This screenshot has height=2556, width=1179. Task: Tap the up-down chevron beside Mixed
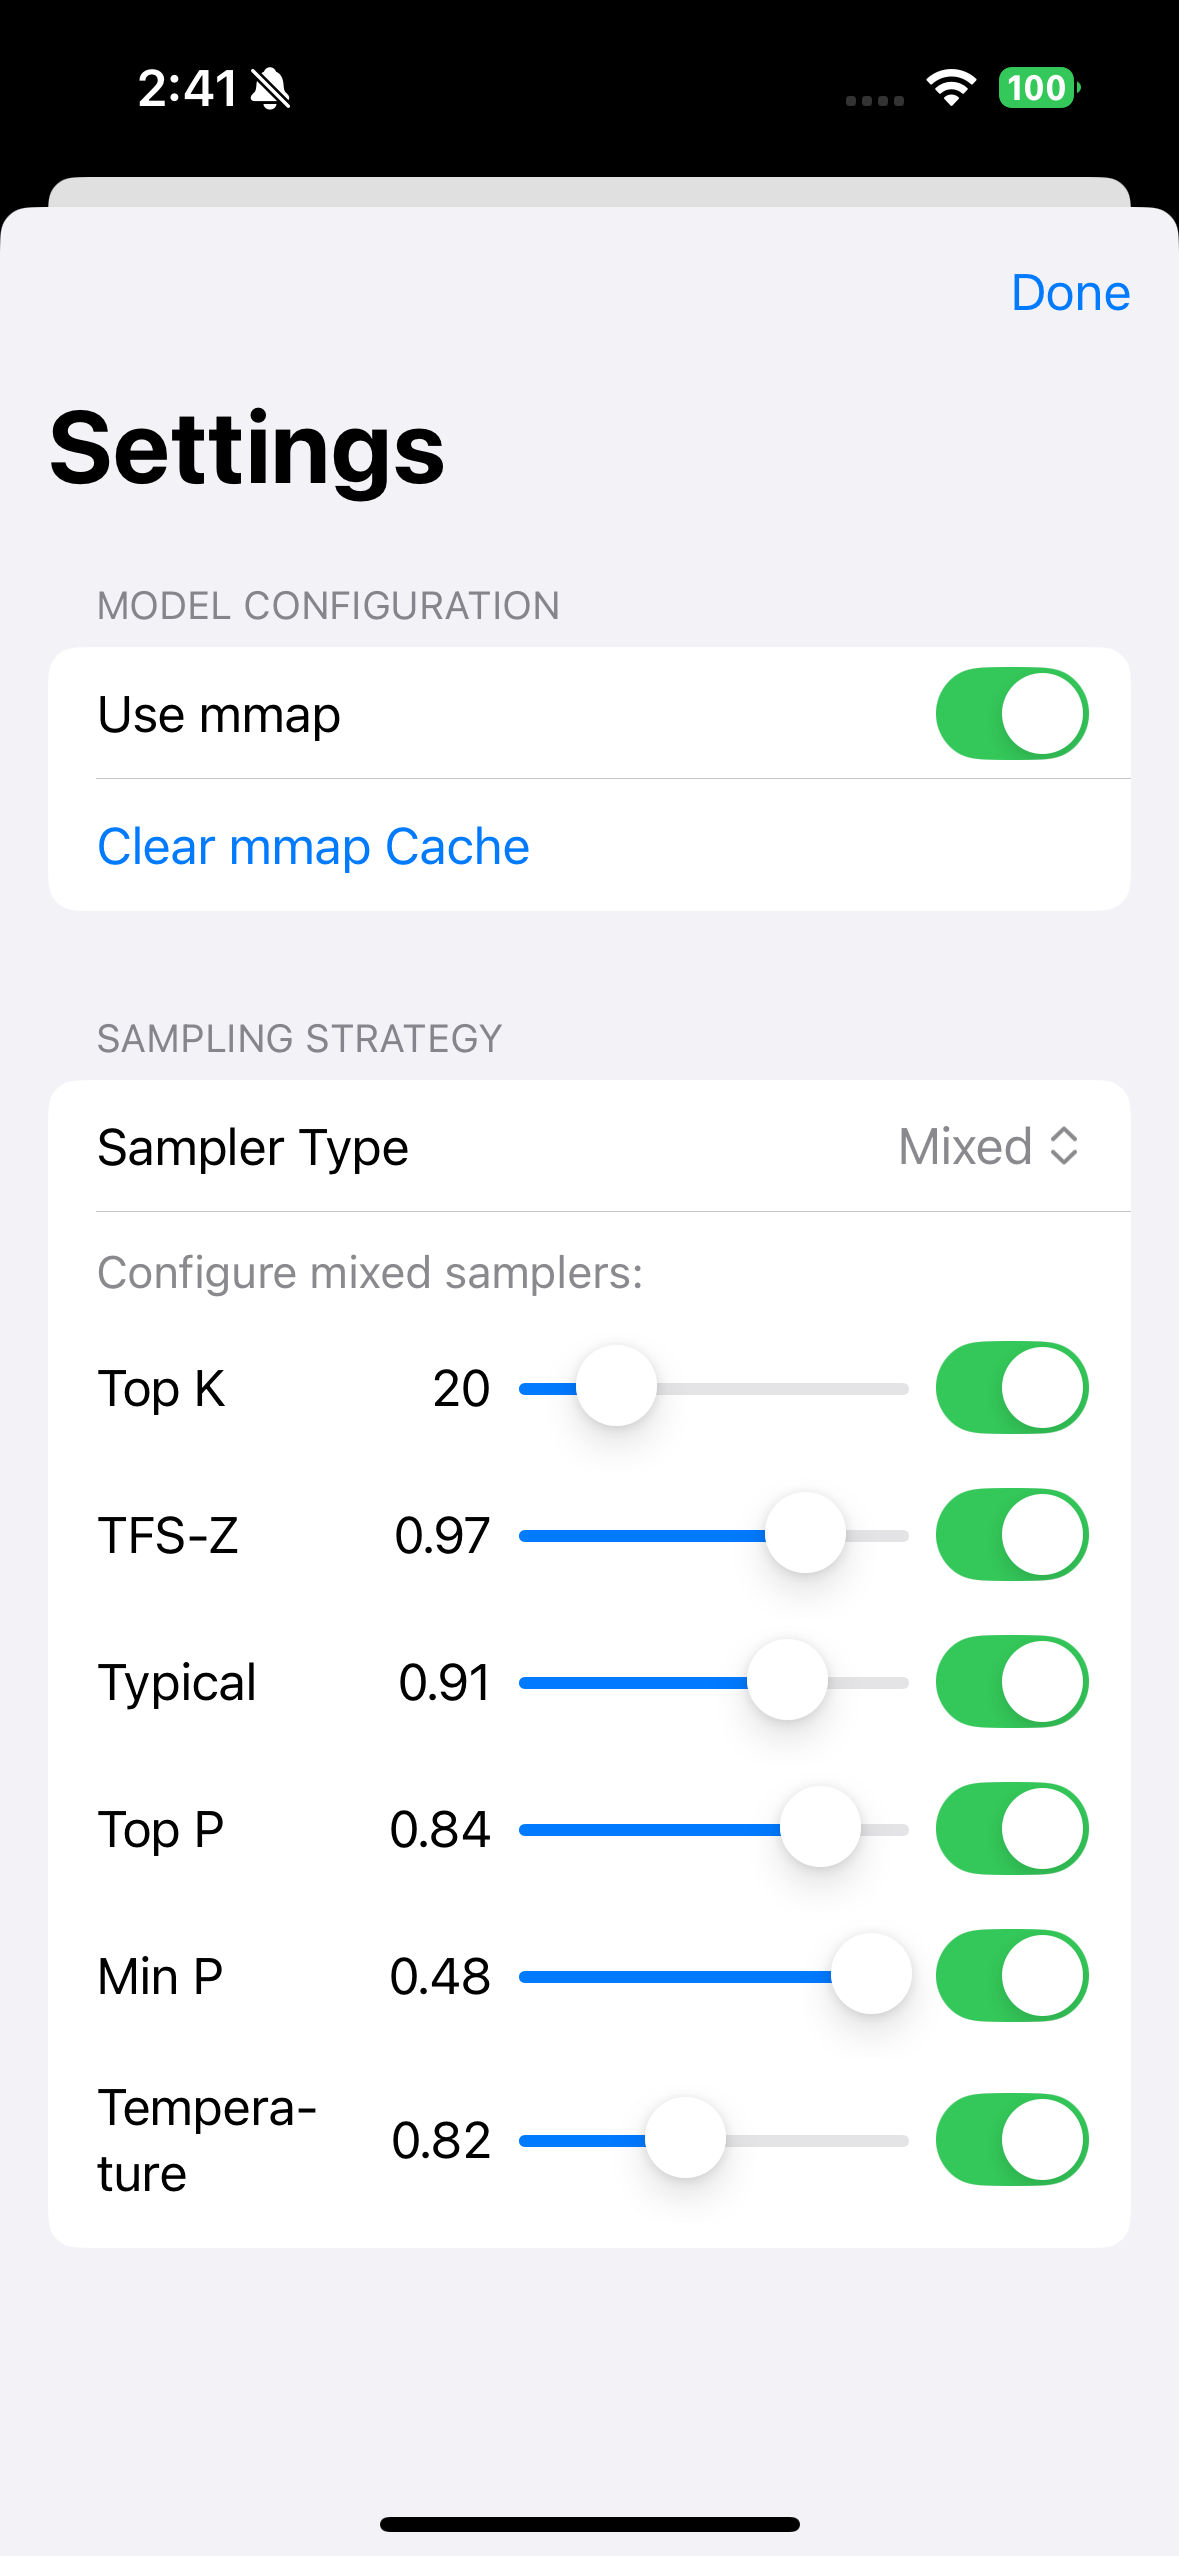coord(1064,1146)
